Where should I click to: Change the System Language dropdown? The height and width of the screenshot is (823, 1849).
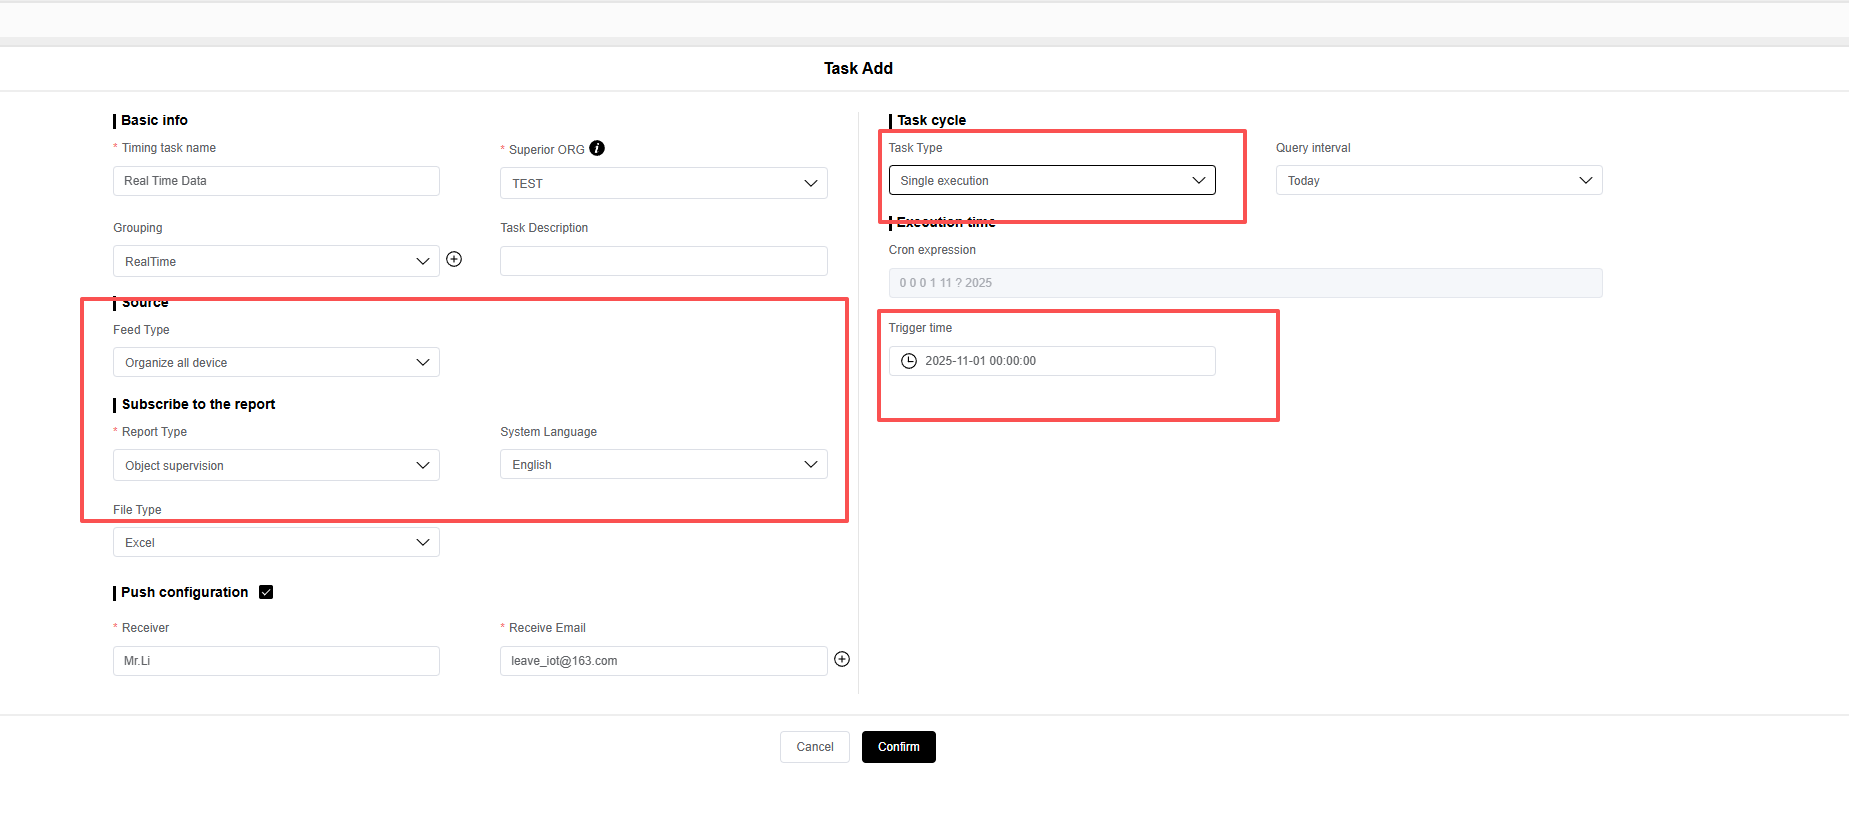pos(663,464)
